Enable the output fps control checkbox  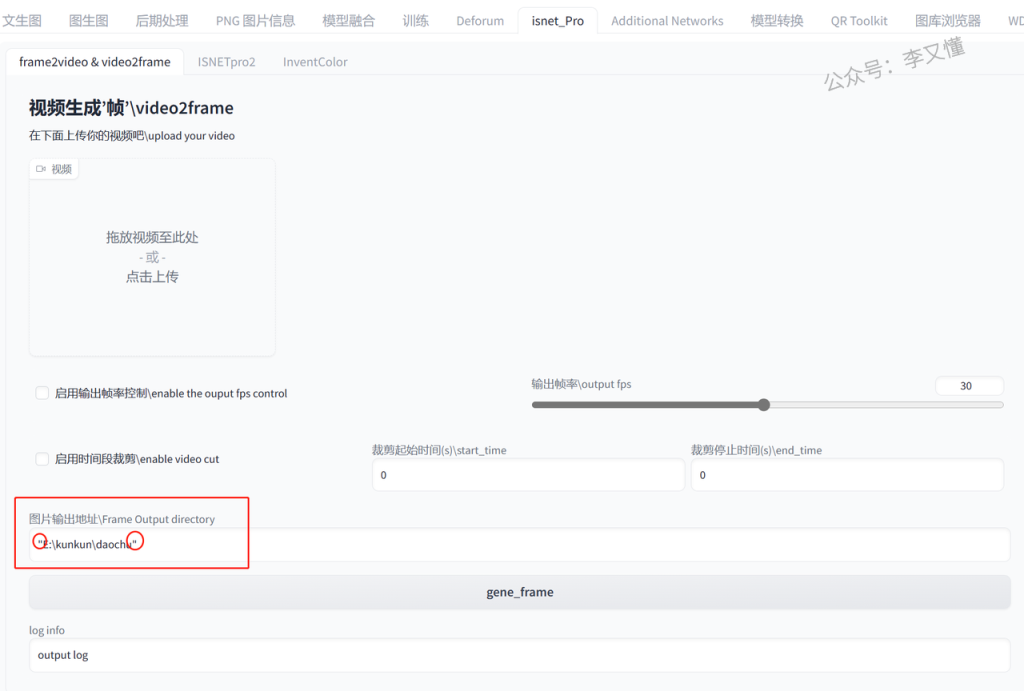[x=42, y=393]
